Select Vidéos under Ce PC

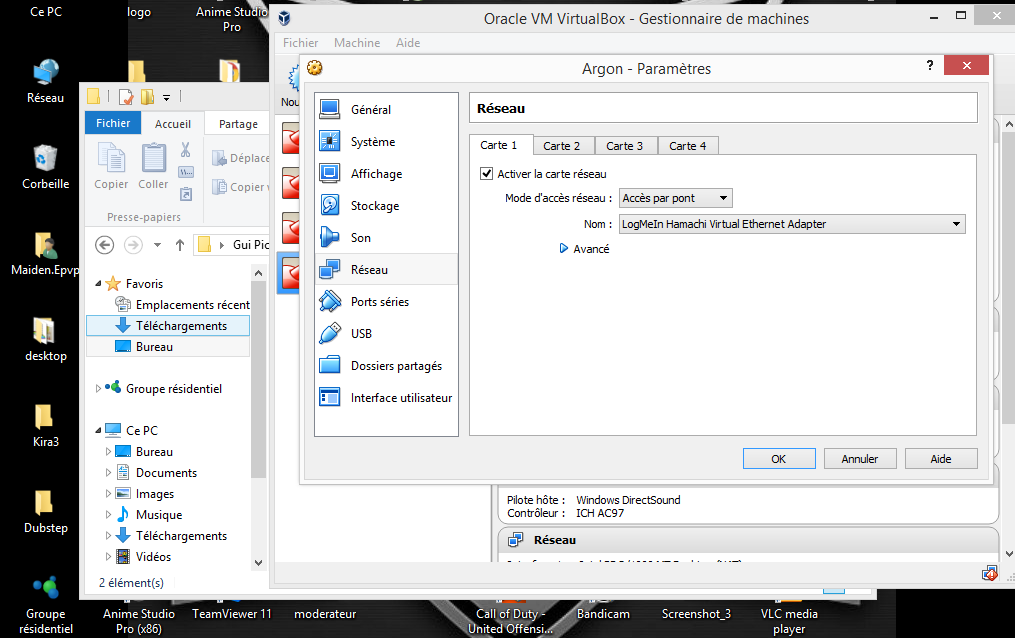tap(143, 556)
